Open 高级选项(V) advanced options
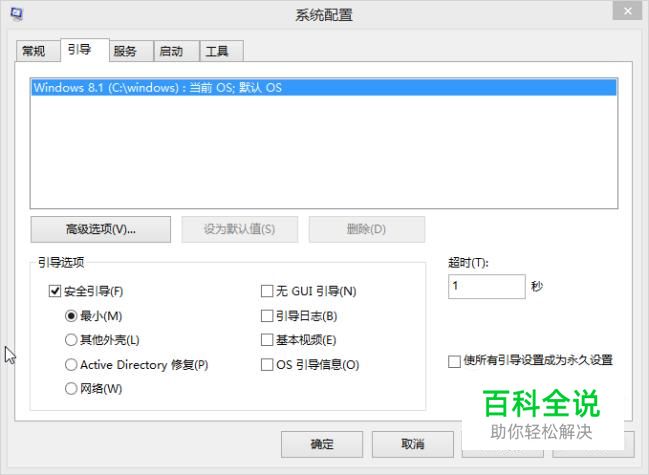Image resolution: width=649 pixels, height=475 pixels. point(101,229)
